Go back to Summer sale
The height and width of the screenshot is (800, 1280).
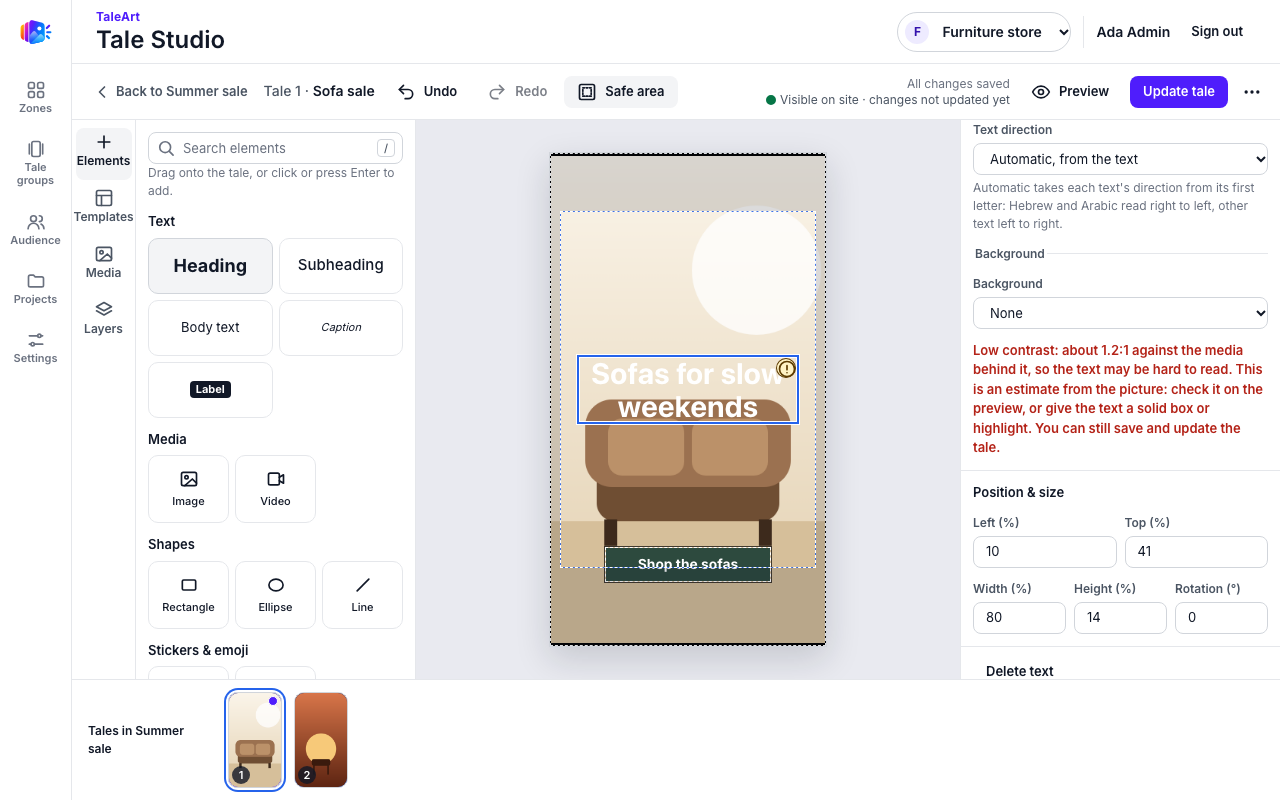[x=172, y=92]
